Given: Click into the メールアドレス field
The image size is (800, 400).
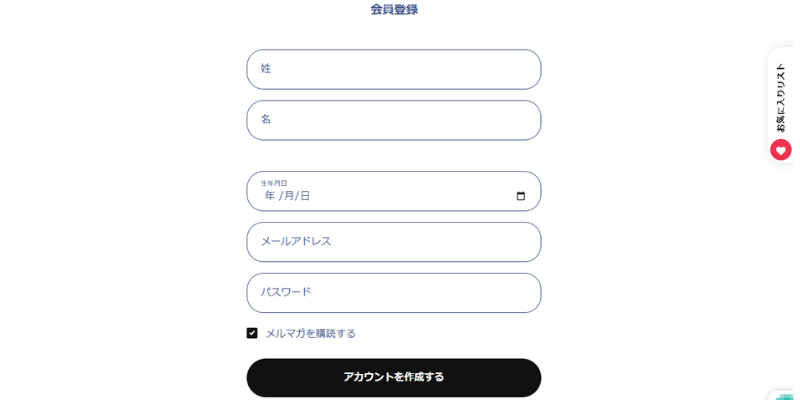Looking at the screenshot, I should coord(394,242).
